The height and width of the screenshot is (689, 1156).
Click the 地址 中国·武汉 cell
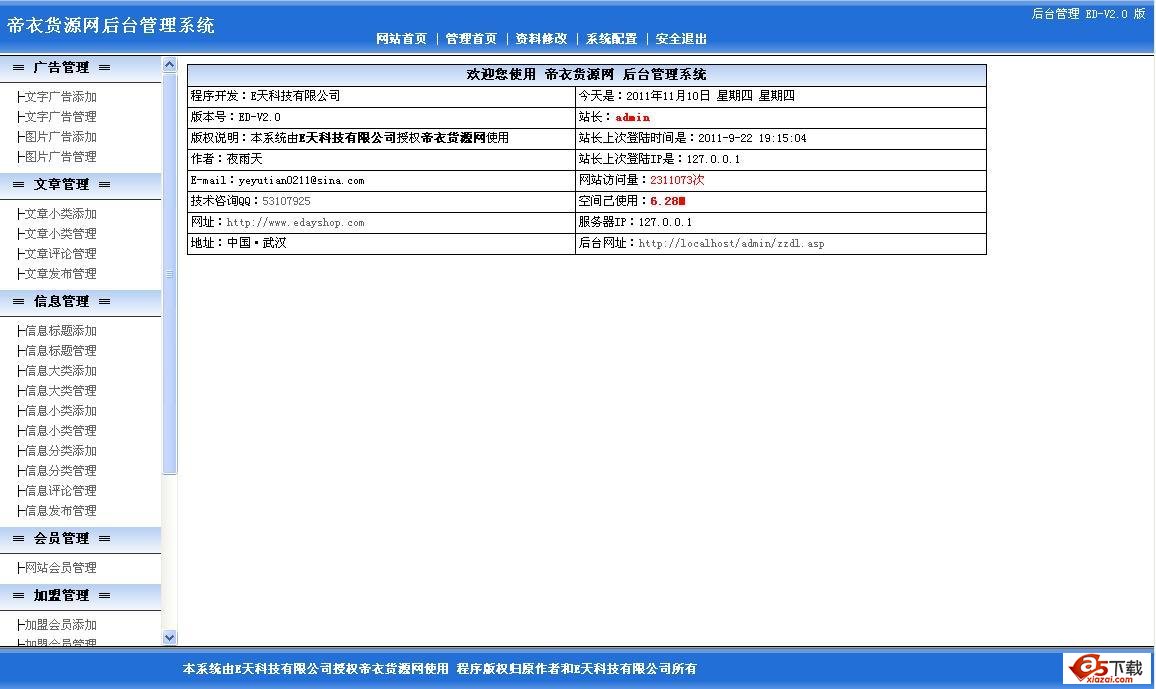381,244
